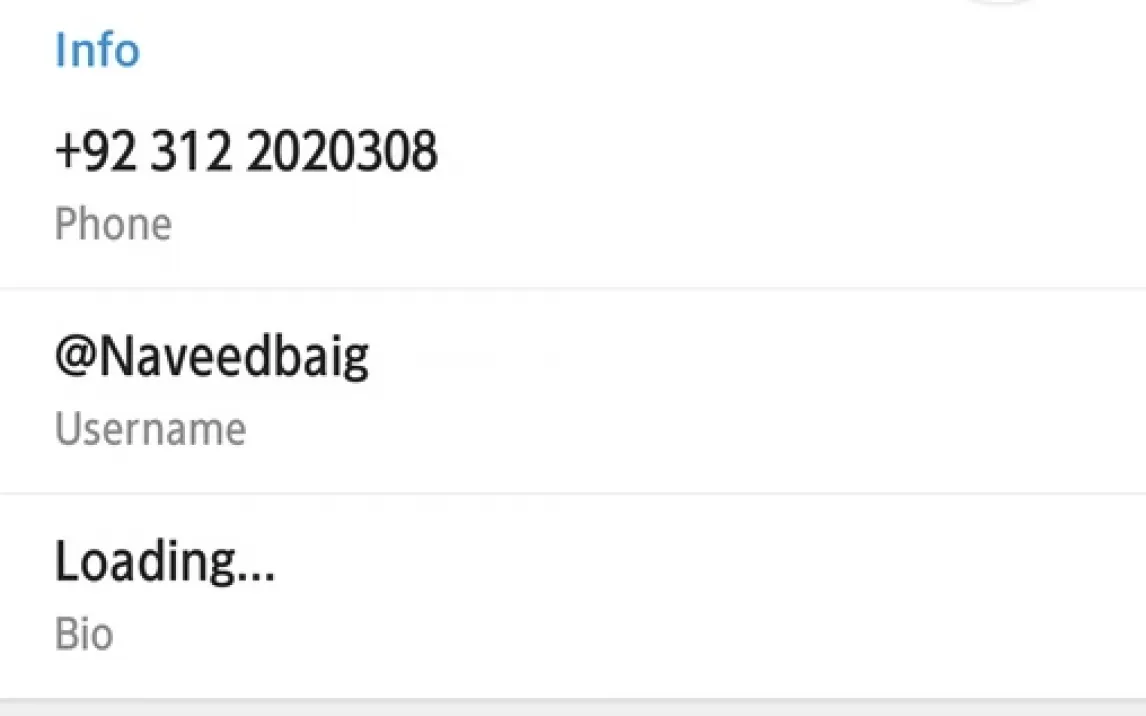Click the +92 country code
The image size is (1146, 716).
coord(95,151)
